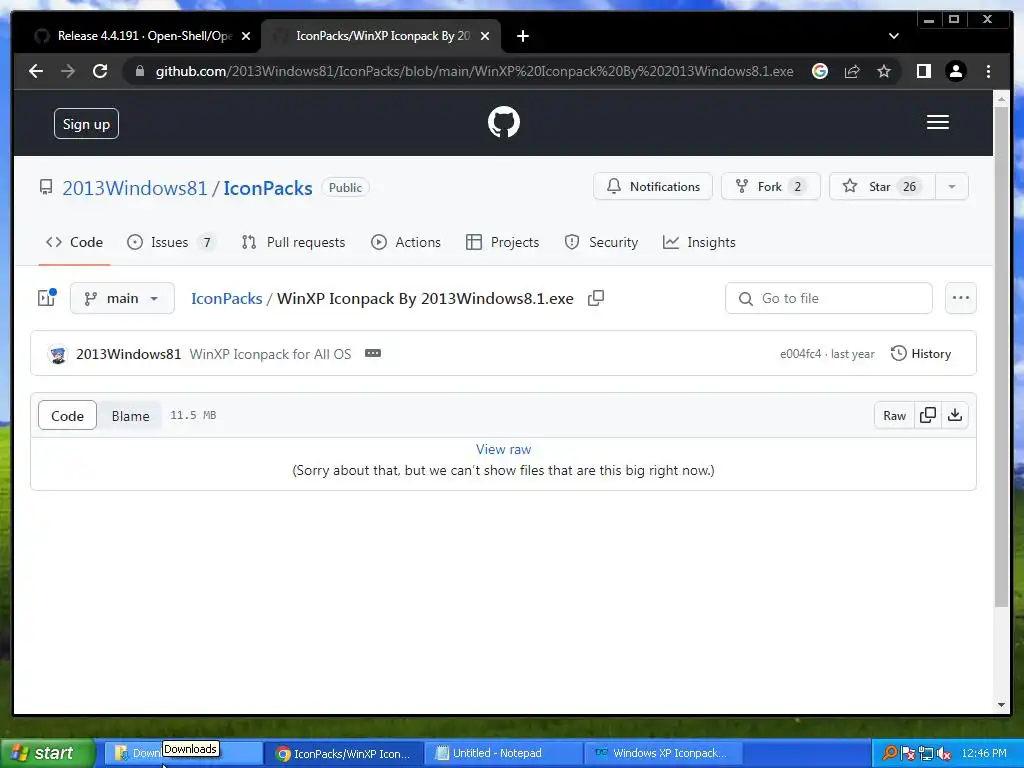Click the browser forward arrow

68,71
